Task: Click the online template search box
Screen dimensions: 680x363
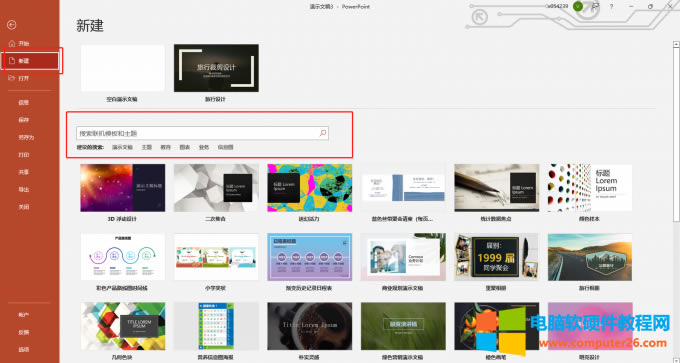Action: (x=203, y=133)
